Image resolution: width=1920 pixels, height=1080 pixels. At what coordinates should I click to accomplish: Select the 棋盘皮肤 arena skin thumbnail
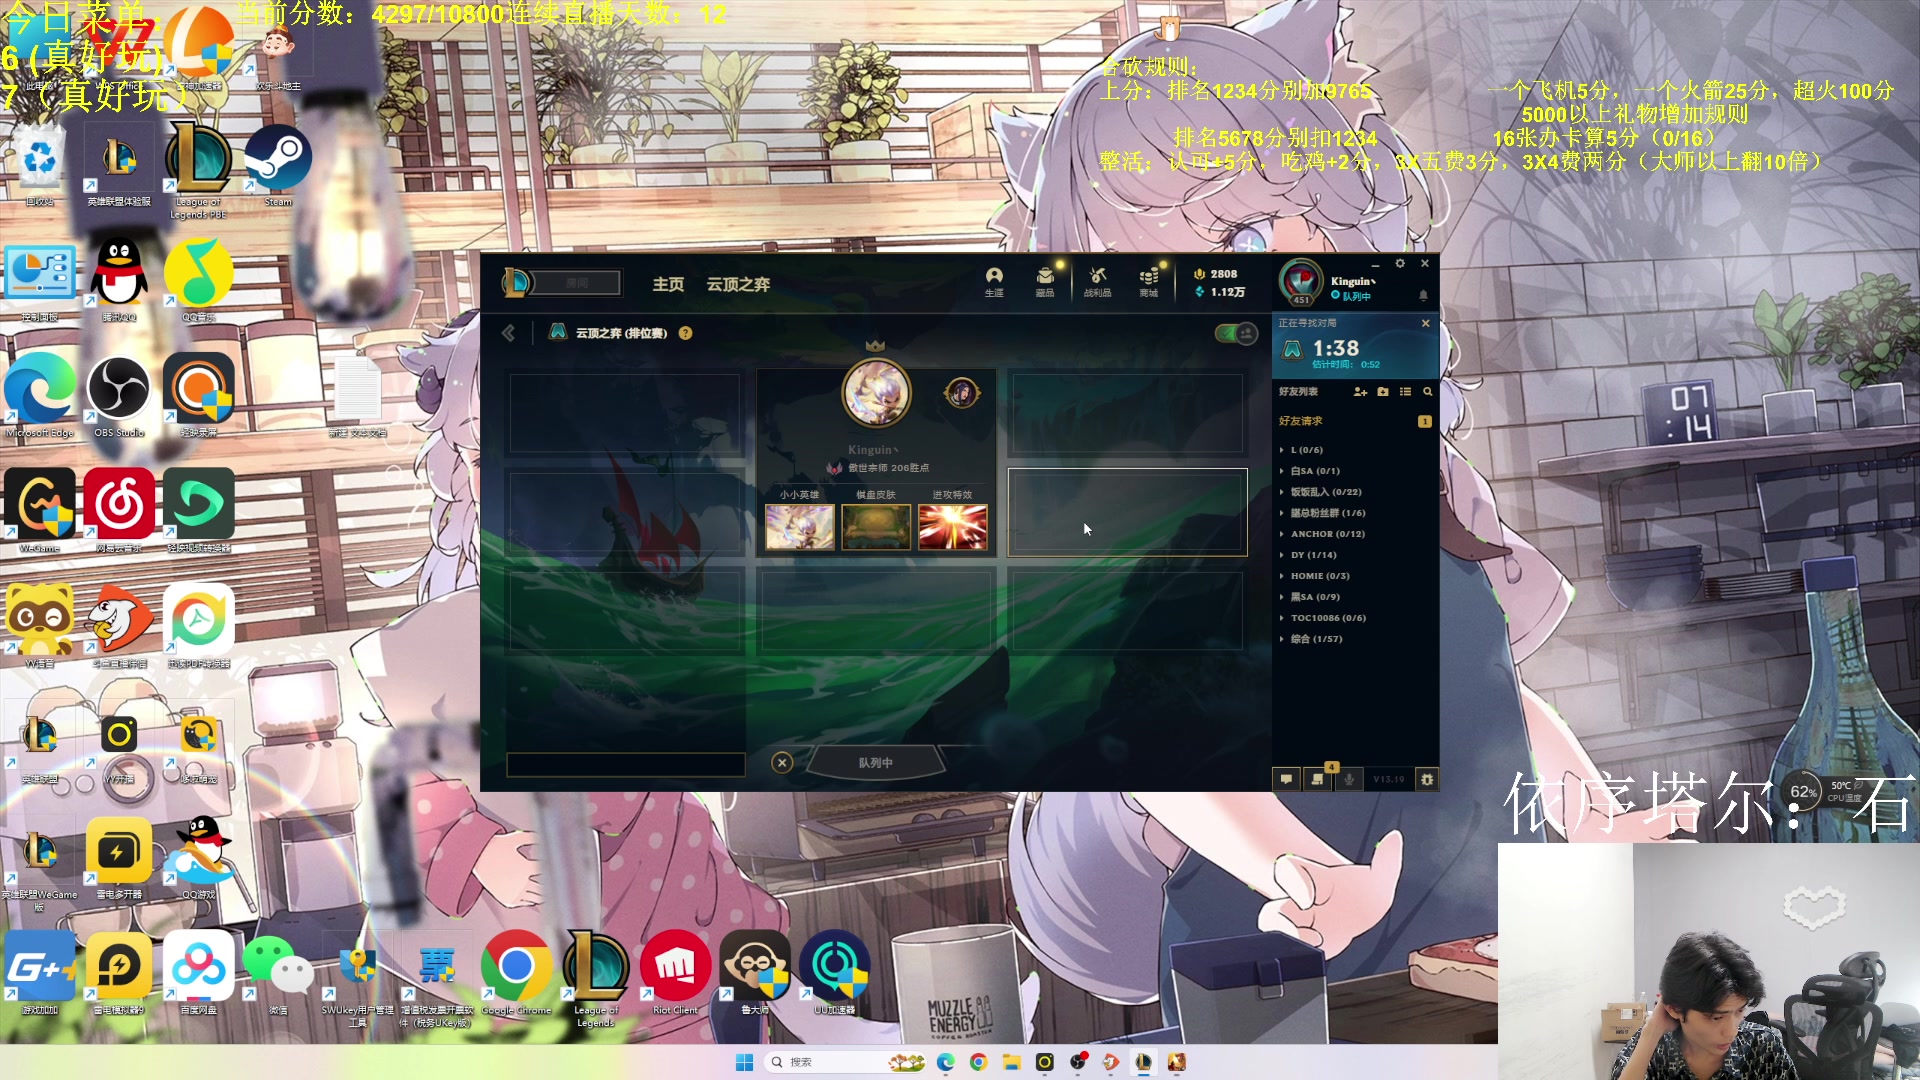[876, 527]
